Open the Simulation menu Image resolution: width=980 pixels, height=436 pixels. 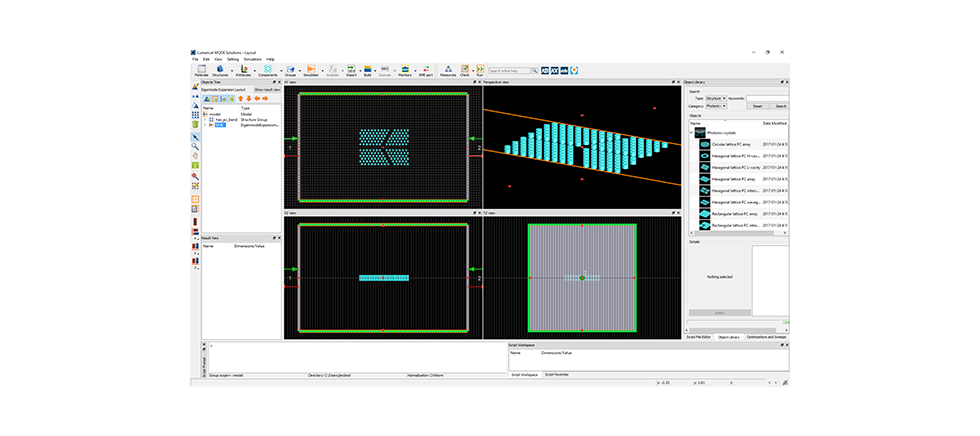pyautogui.click(x=252, y=59)
